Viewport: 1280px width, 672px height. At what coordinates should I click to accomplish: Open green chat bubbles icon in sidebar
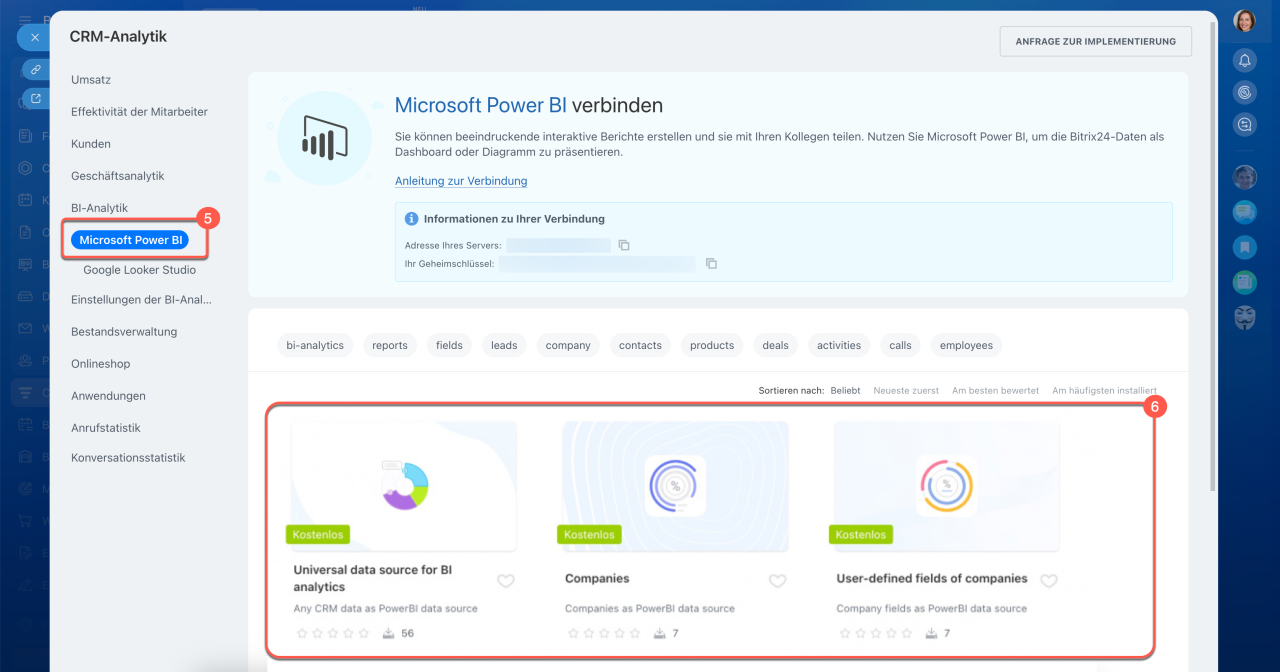tap(1244, 212)
